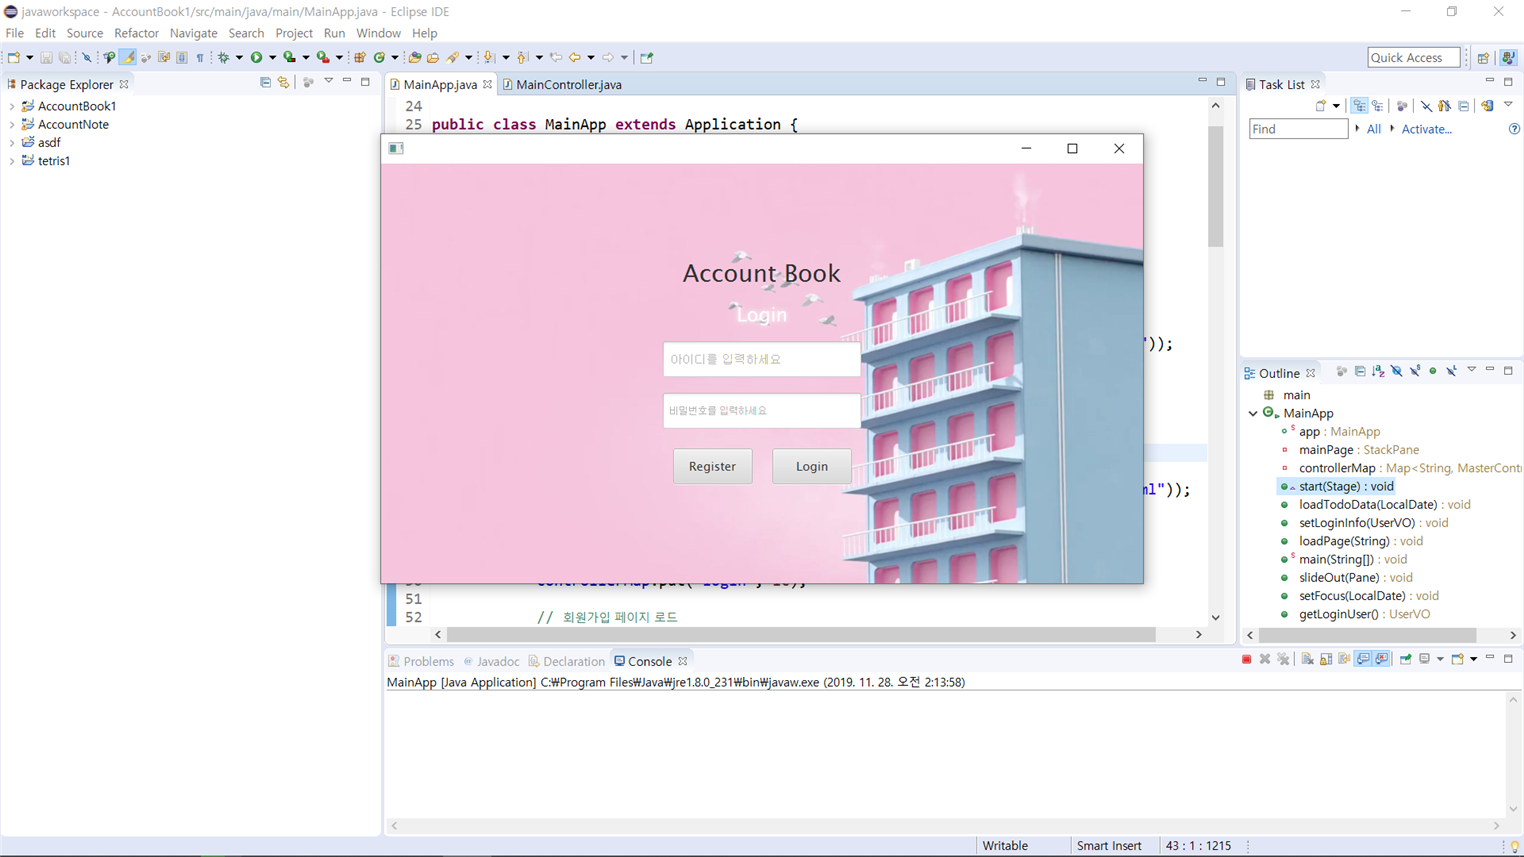Select the Debug icon in the toolbar
This screenshot has height=857, width=1524.
222,57
